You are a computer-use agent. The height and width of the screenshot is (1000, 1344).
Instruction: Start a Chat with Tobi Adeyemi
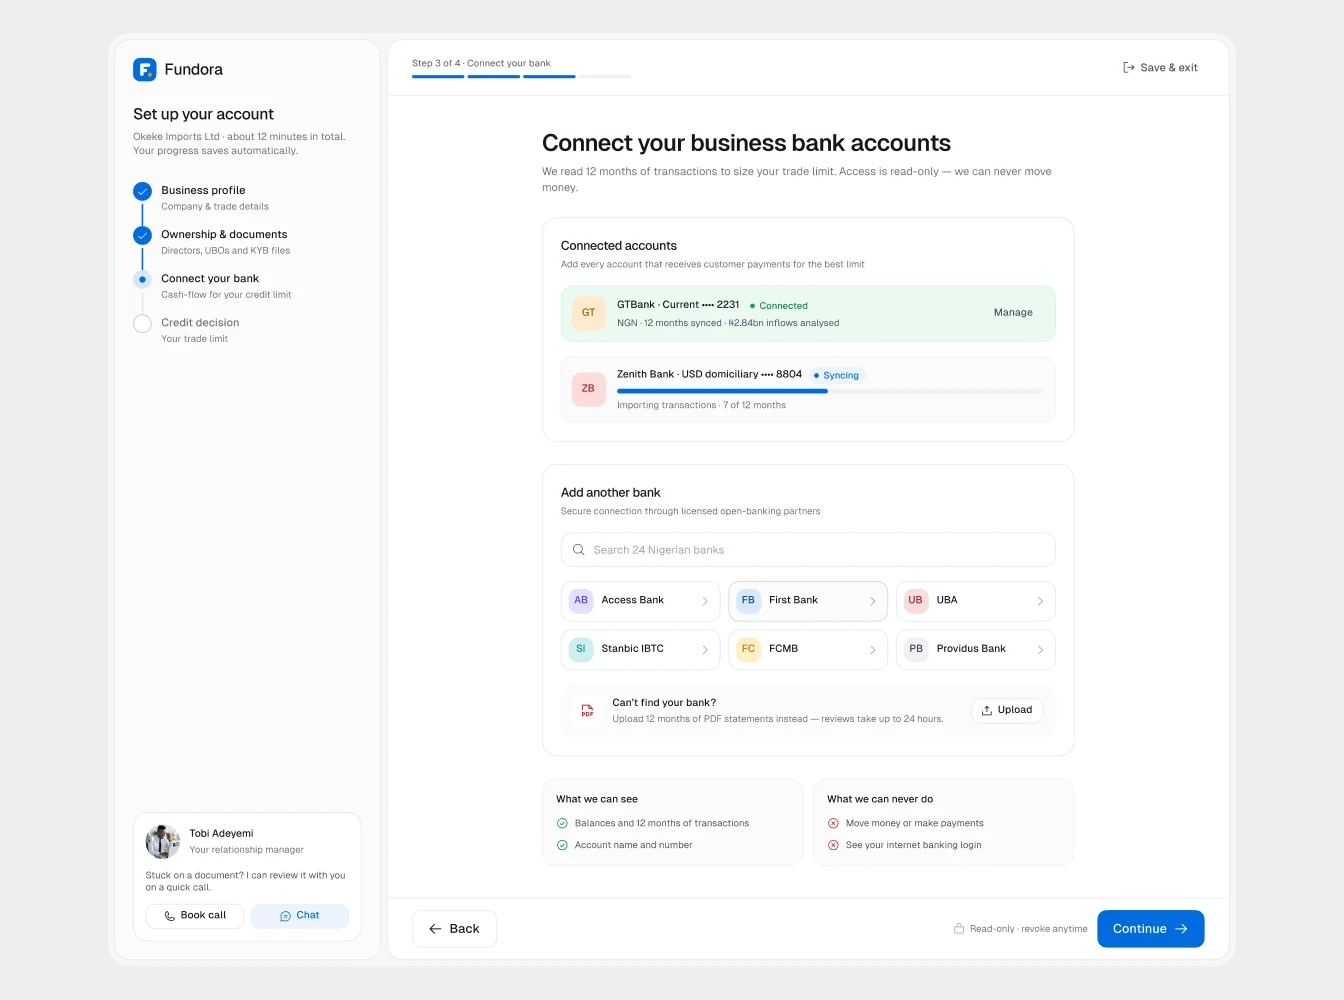coord(300,916)
